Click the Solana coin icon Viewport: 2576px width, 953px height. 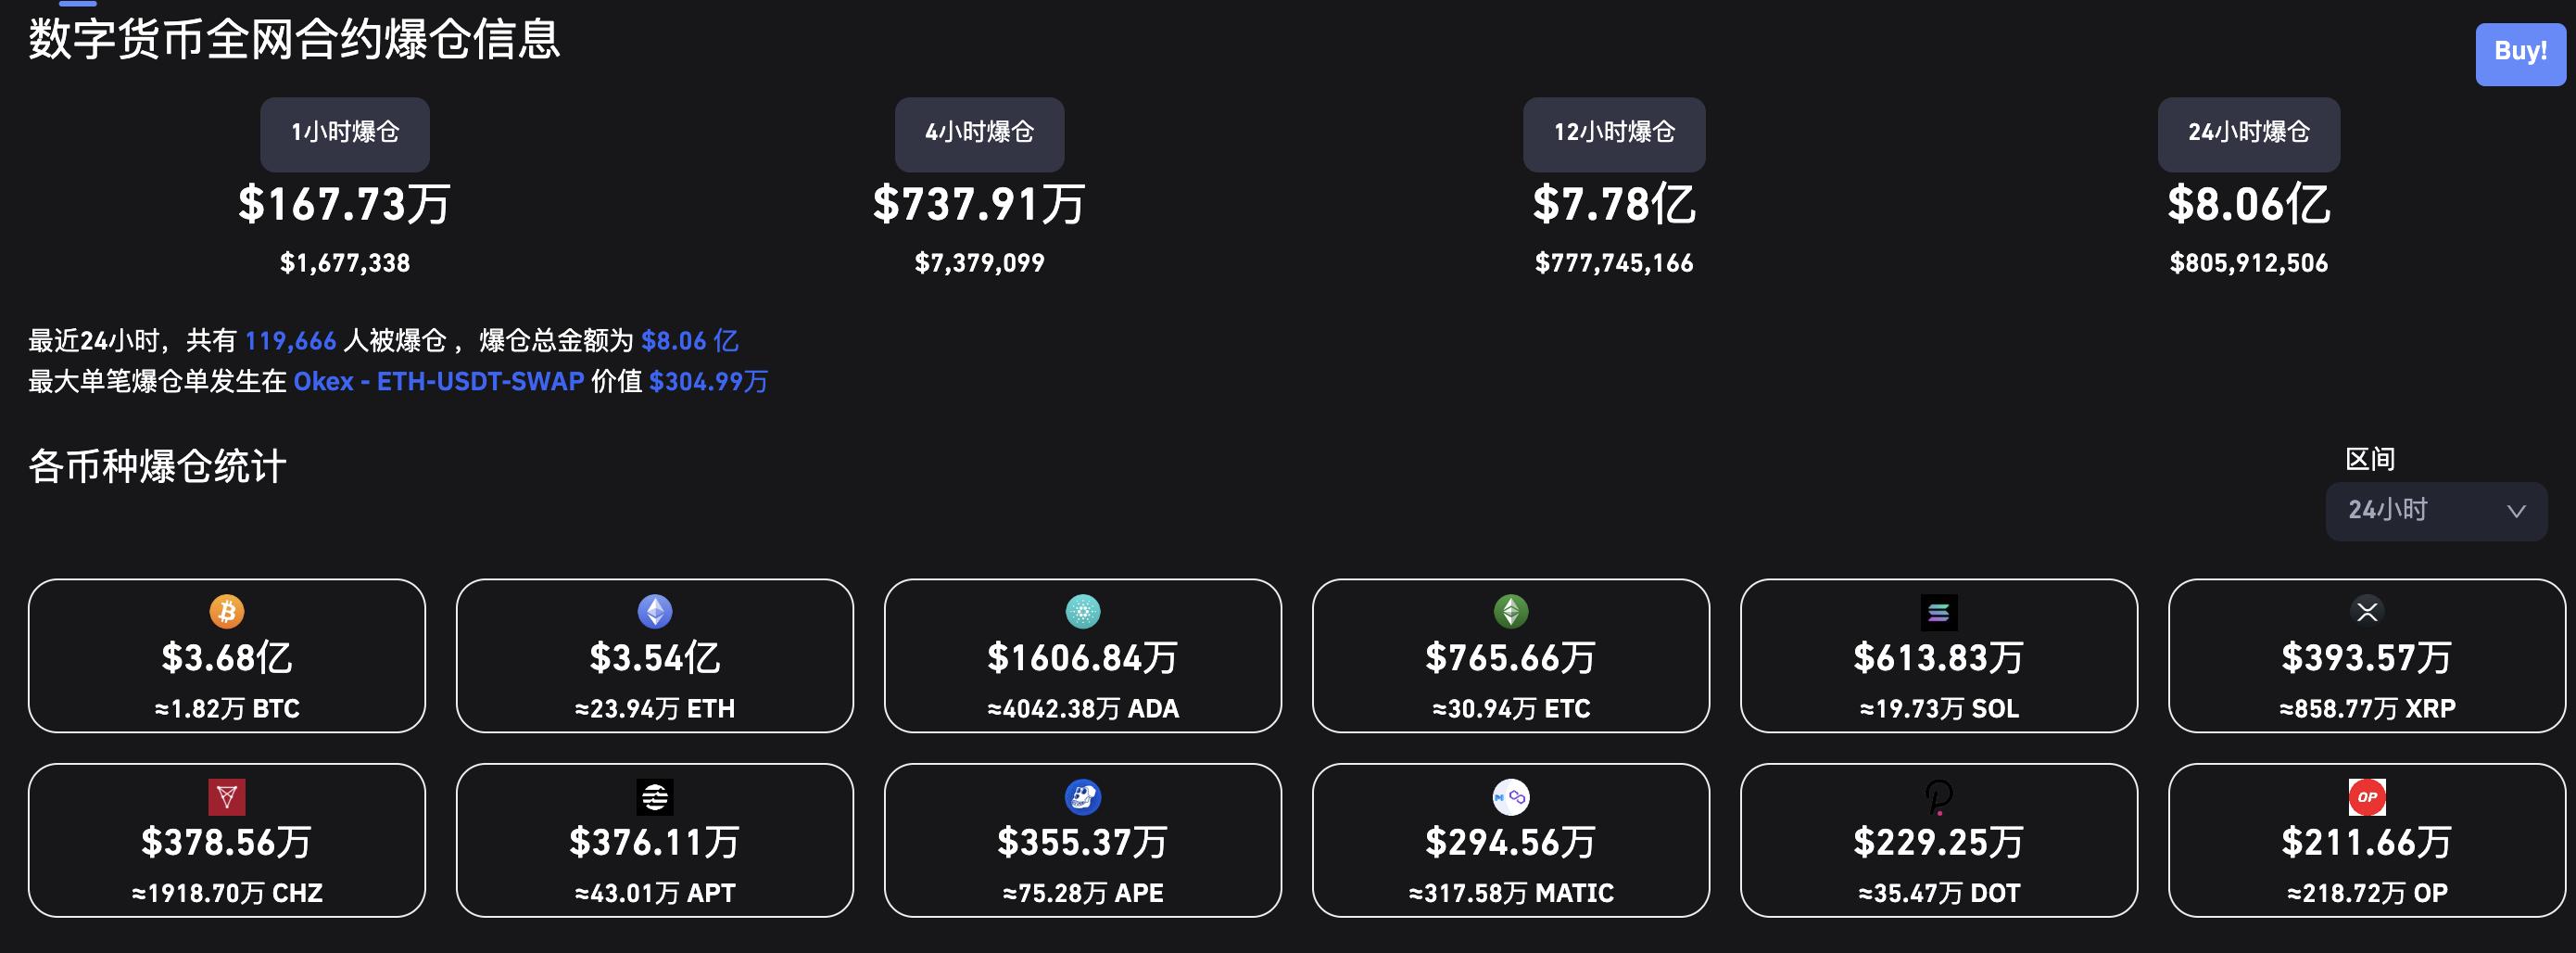tap(1939, 612)
